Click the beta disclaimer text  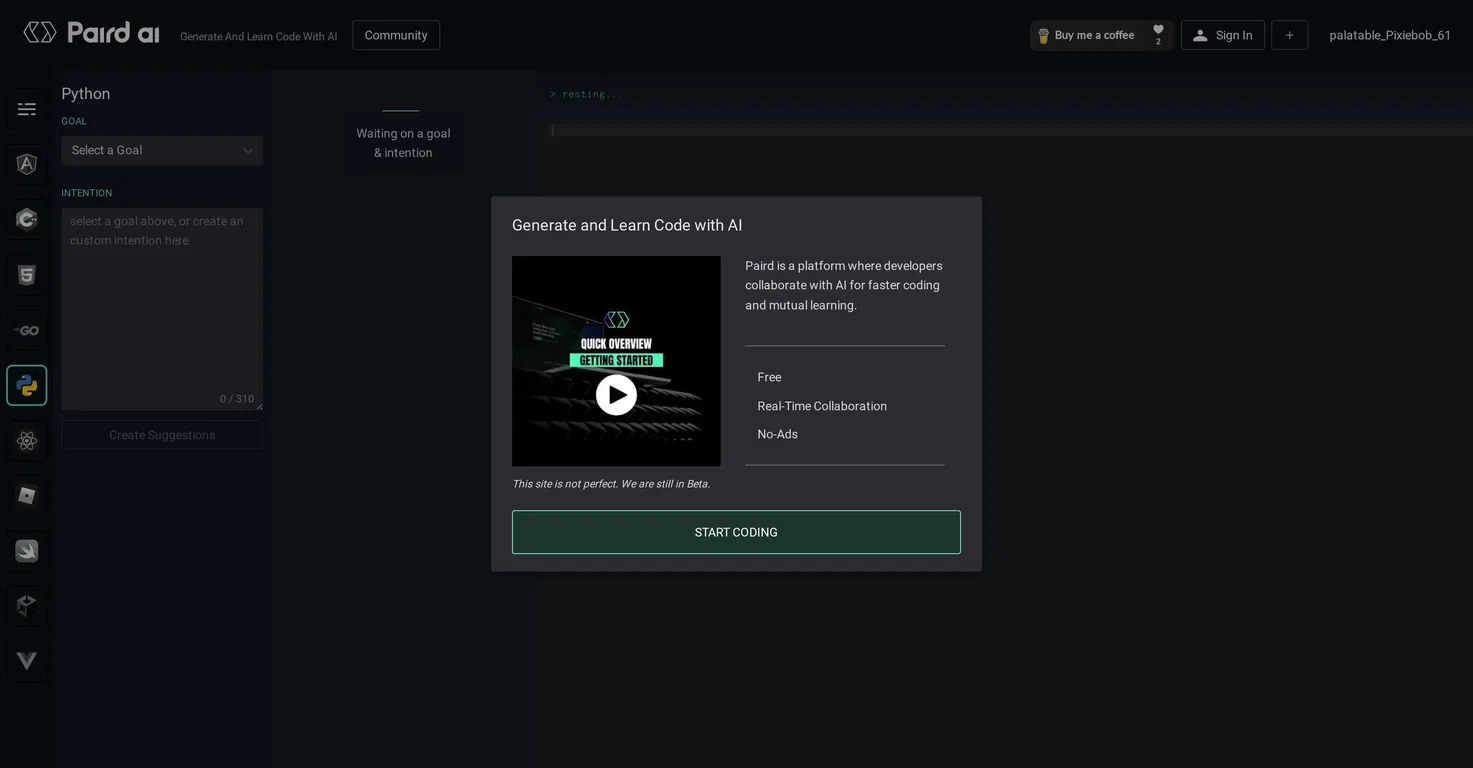[x=611, y=484]
